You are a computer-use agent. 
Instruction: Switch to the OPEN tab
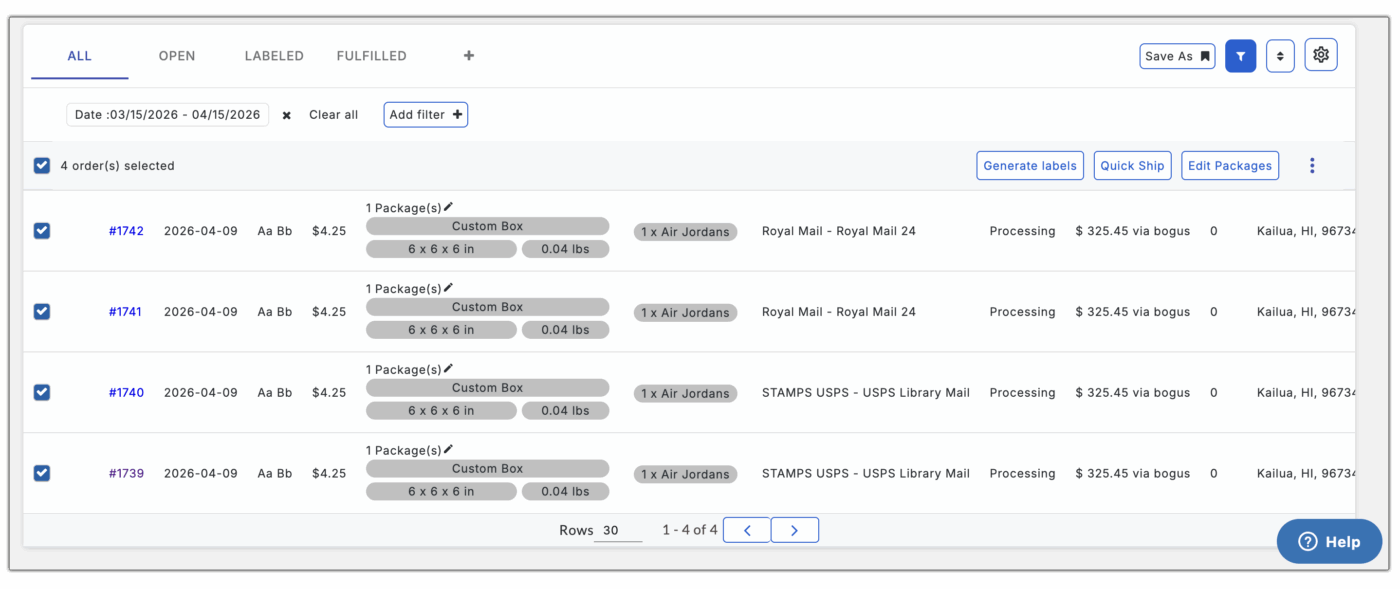(x=177, y=56)
